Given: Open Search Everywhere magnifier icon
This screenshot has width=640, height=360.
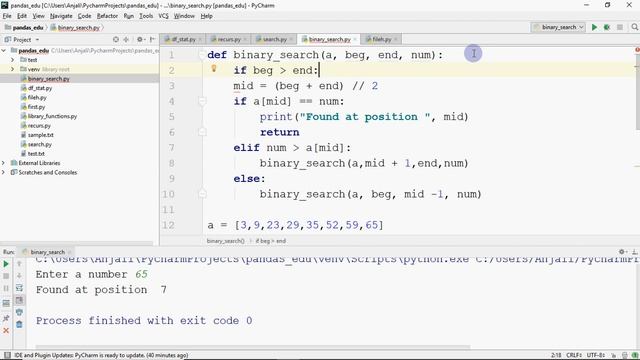Looking at the screenshot, I should coord(634,27).
